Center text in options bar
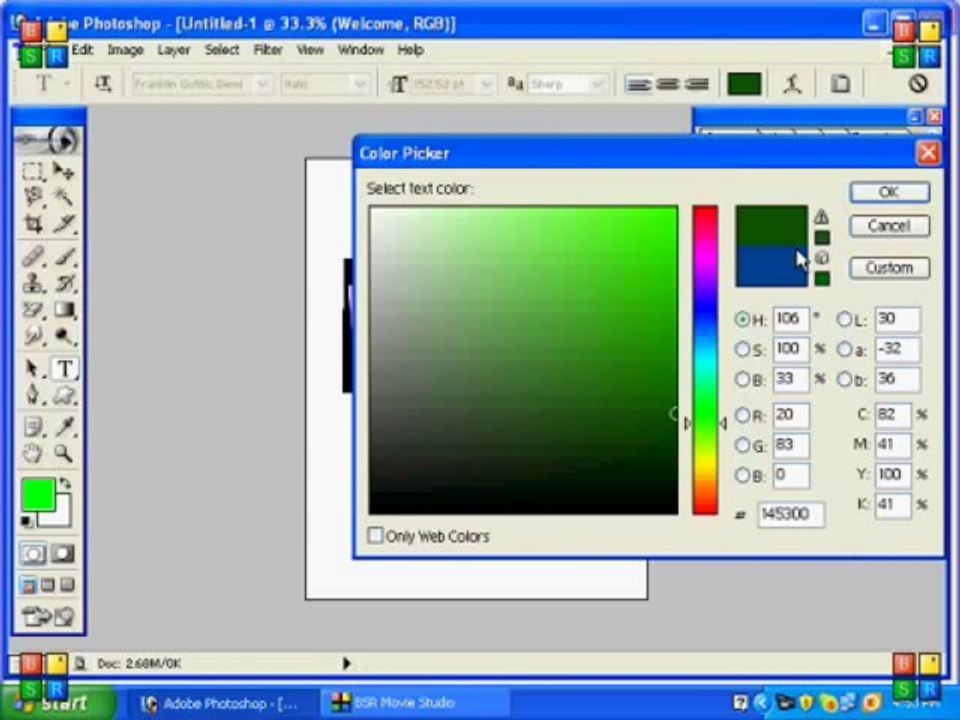This screenshot has height=720, width=960. click(x=667, y=84)
